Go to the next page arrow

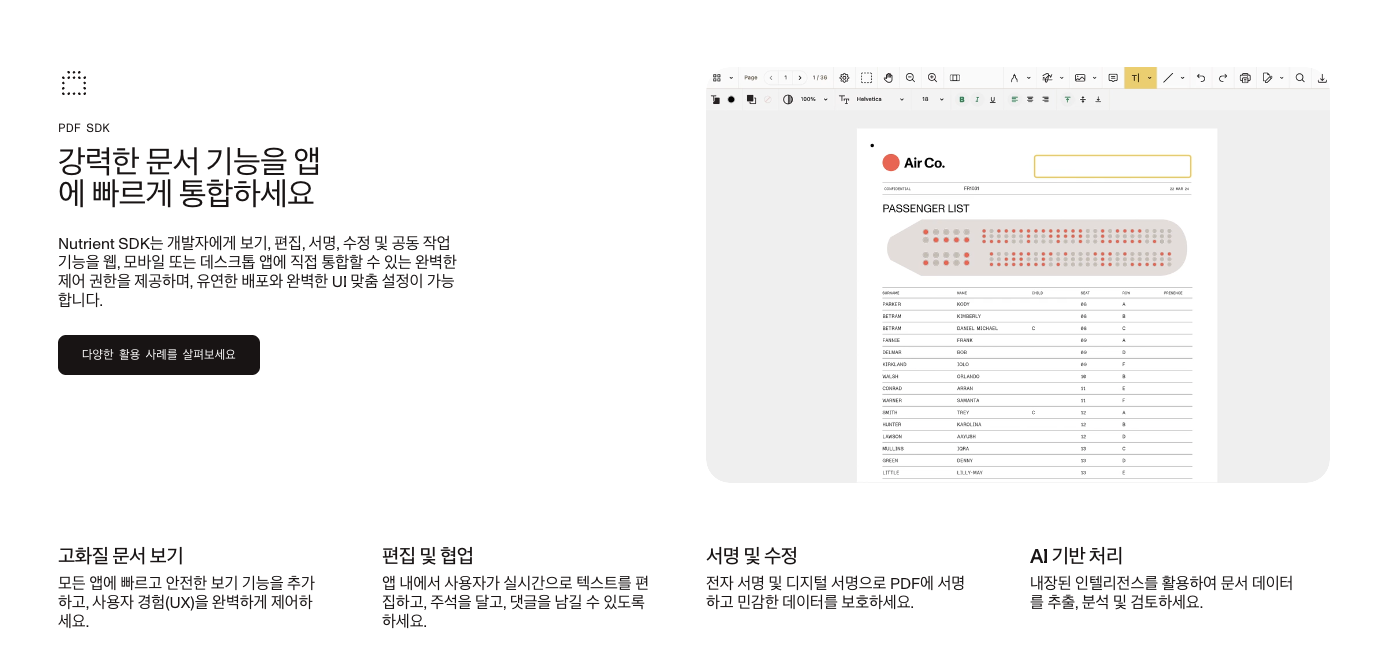tap(800, 78)
